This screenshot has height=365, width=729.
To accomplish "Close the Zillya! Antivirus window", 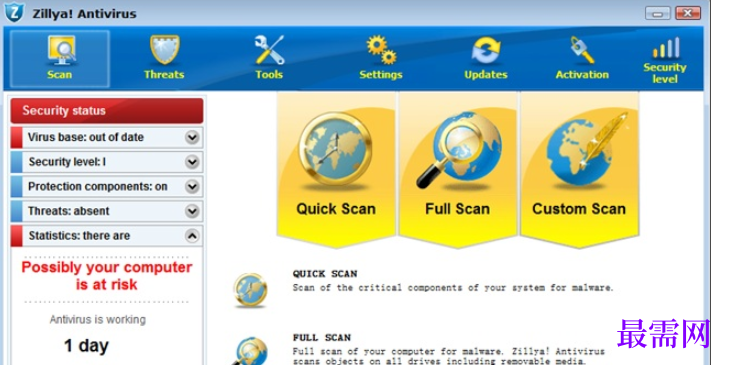I will click(x=688, y=13).
